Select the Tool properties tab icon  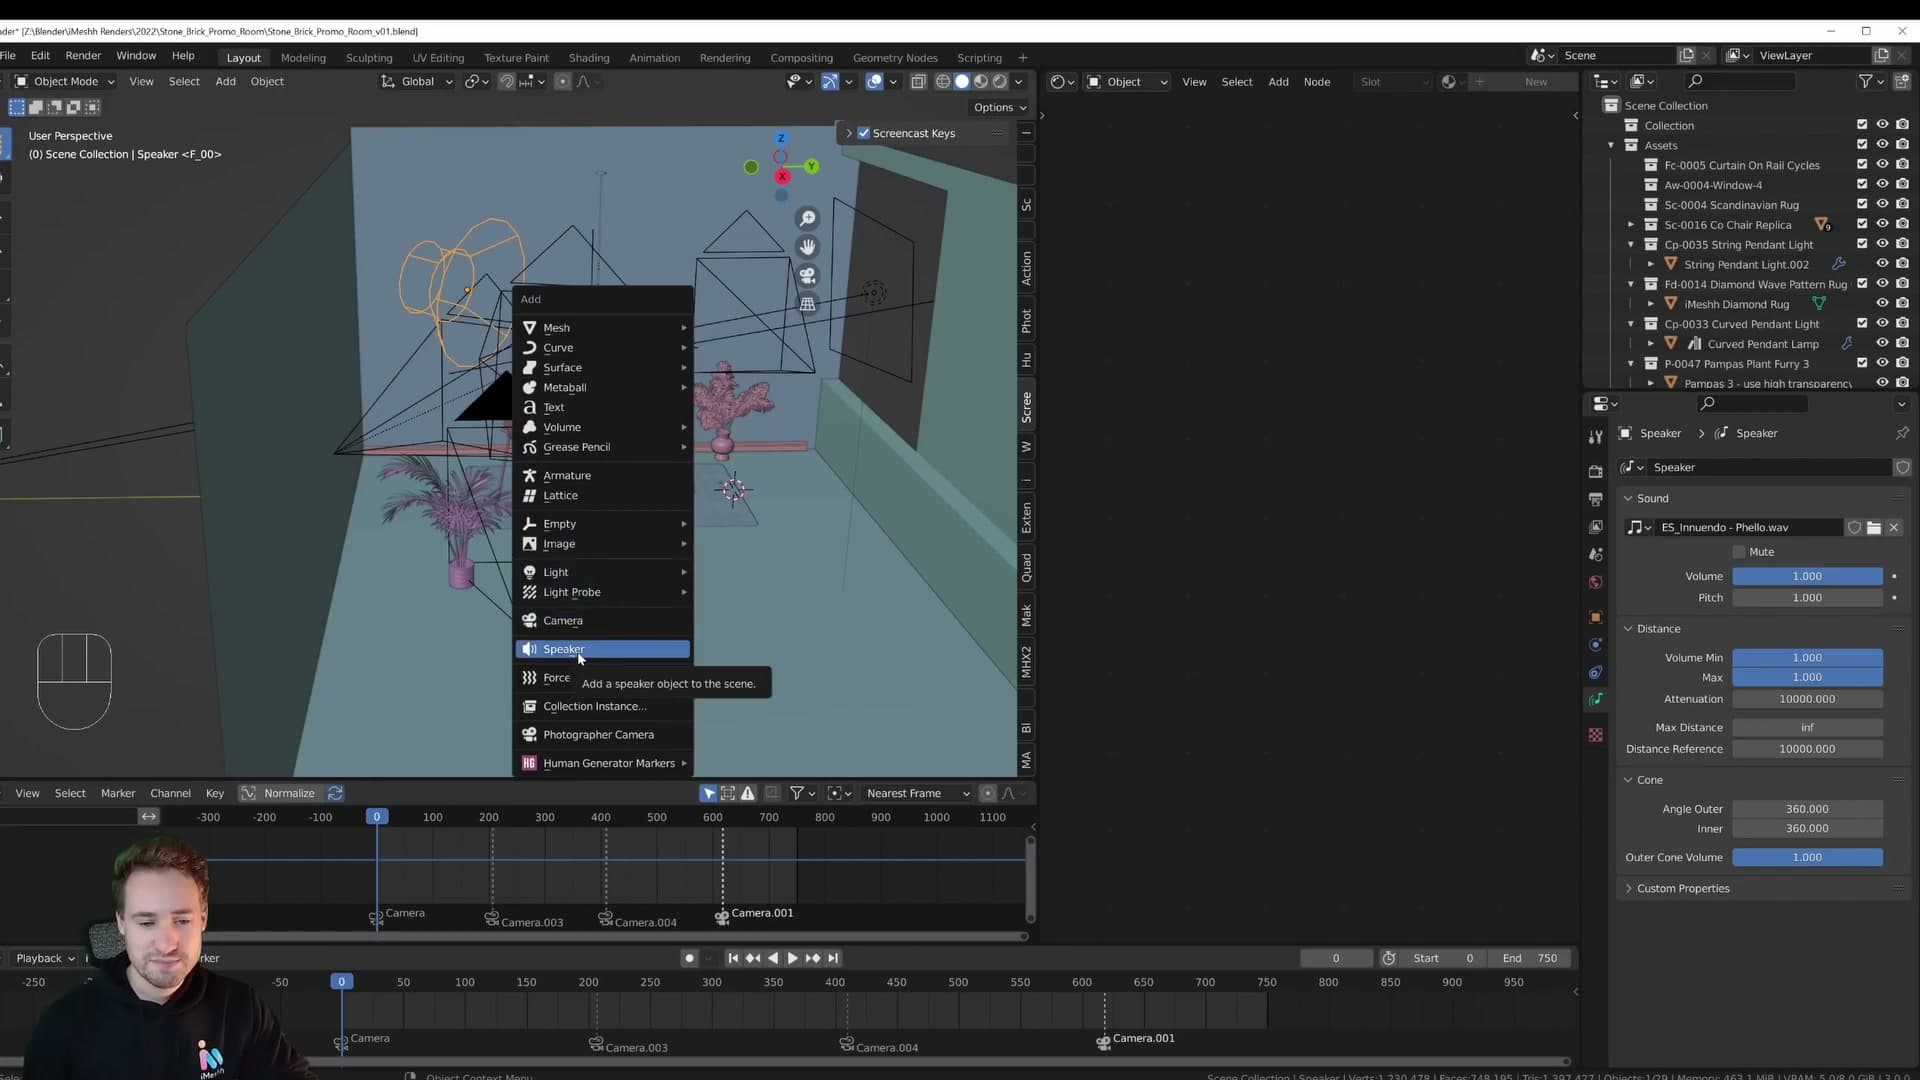[1595, 437]
